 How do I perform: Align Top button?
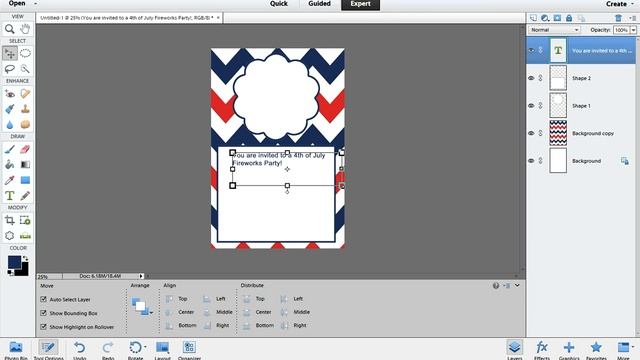[x=177, y=299]
